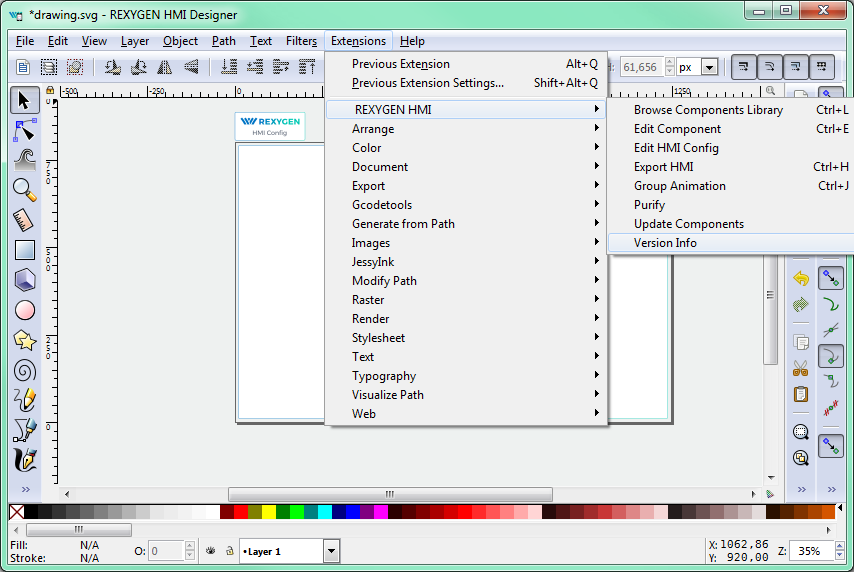Click Select All toolbar icon

49,68
